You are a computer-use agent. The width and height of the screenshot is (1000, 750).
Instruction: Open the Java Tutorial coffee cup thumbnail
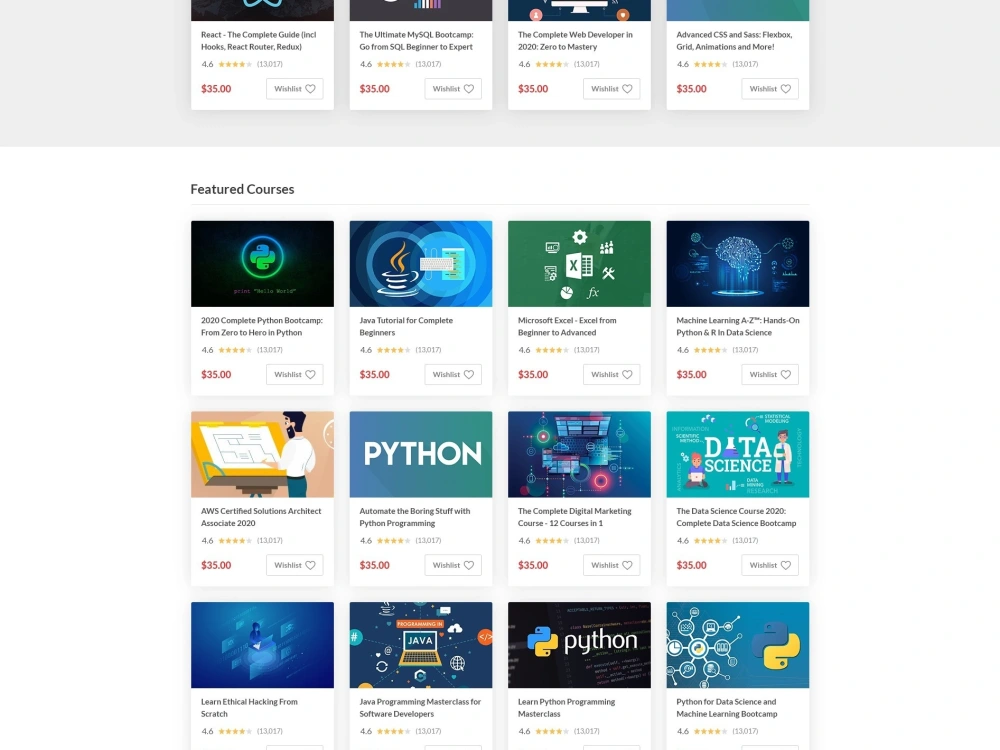click(421, 263)
